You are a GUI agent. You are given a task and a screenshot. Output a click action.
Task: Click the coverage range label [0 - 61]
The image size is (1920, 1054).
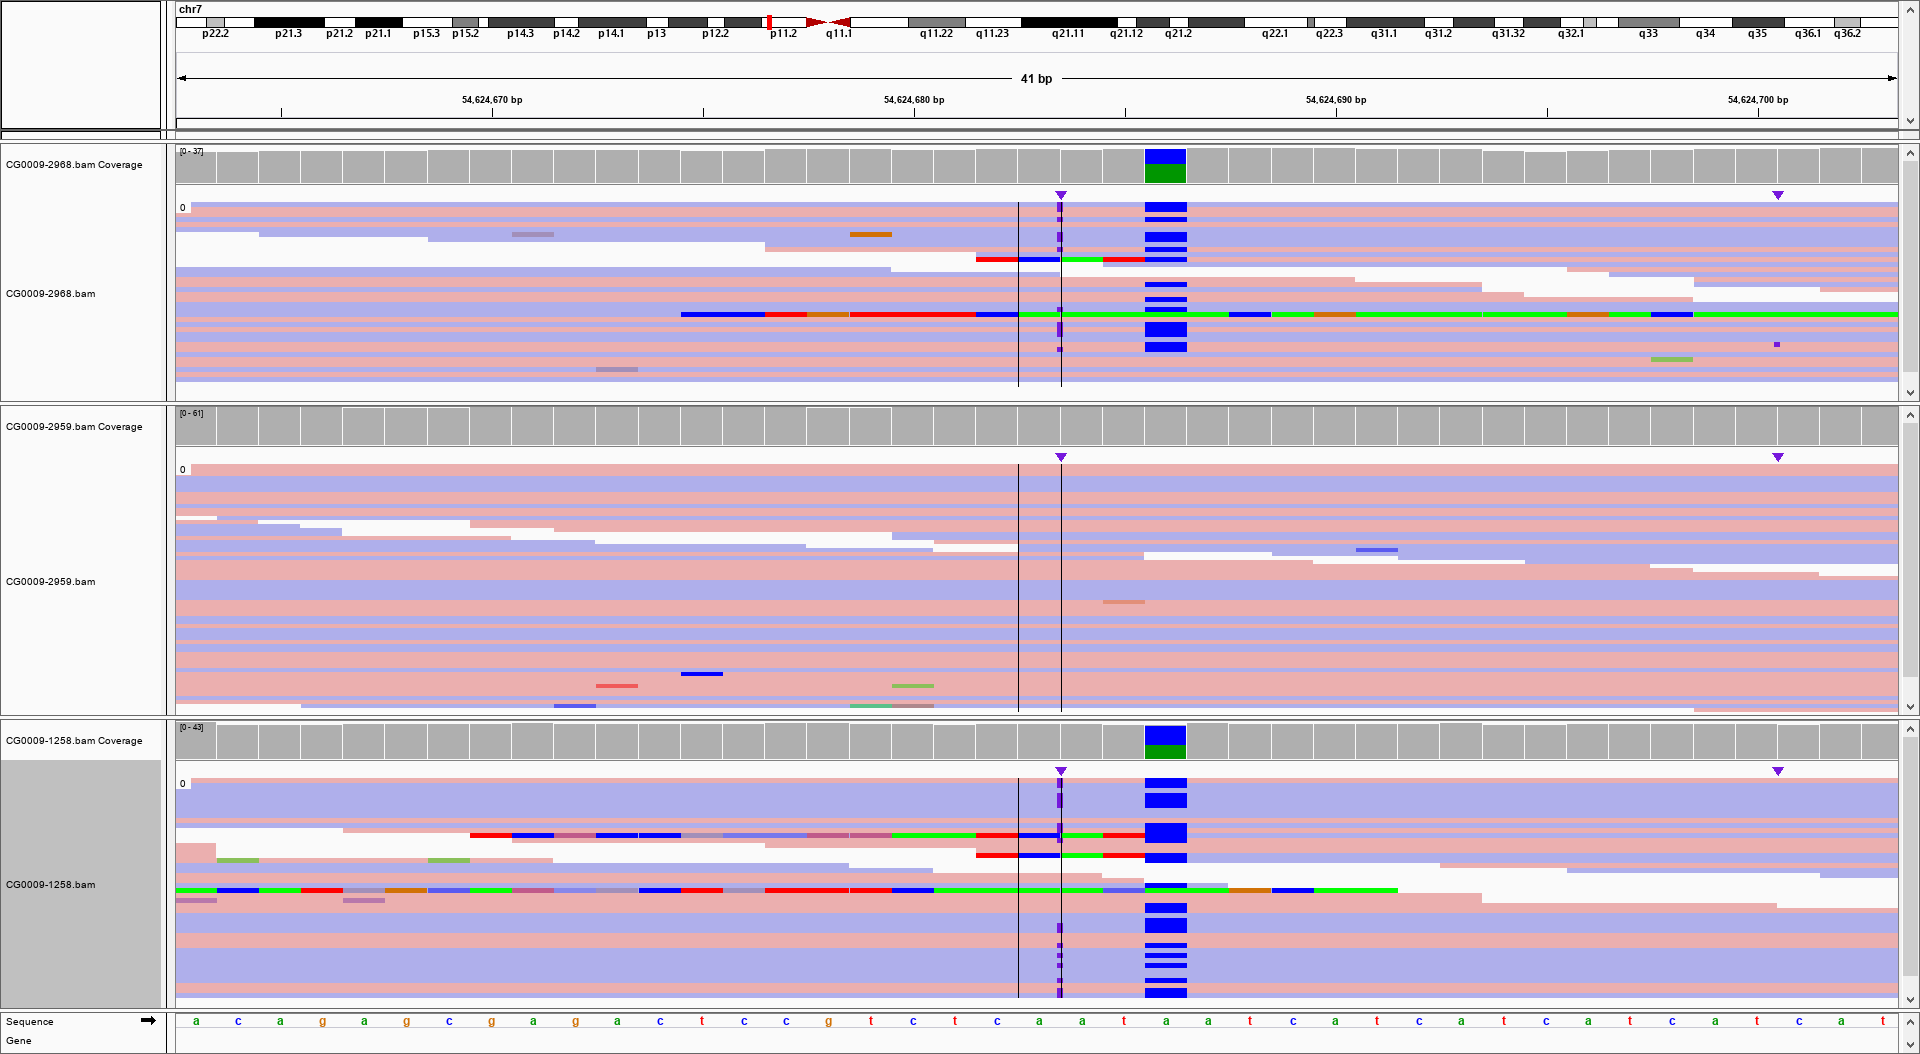[190, 413]
